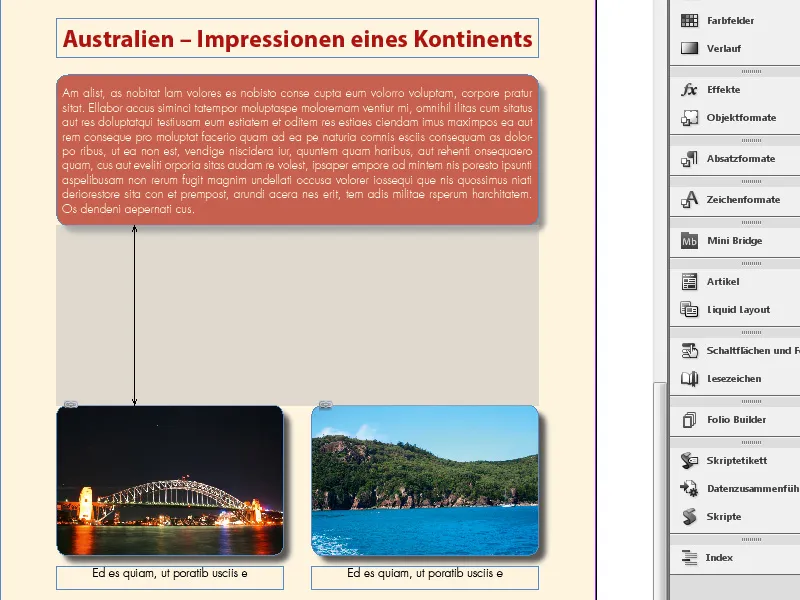
Task: Click the 'Liquid Layout' panel label
Action: [738, 310]
